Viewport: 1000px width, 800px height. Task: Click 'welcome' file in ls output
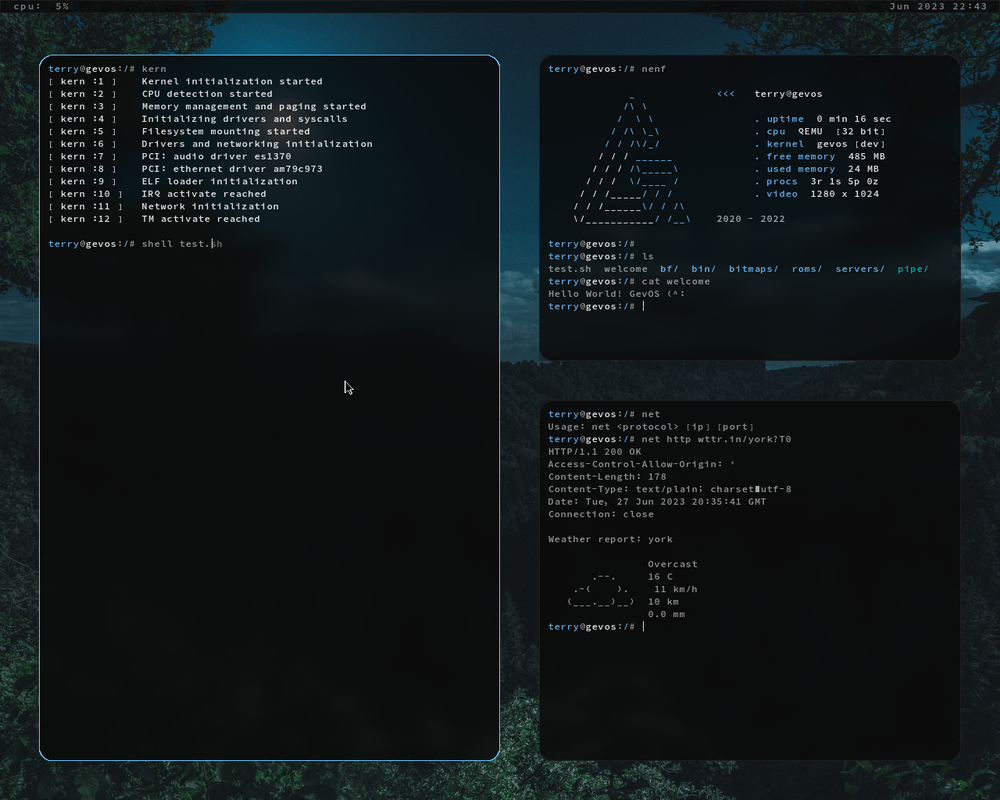tap(626, 269)
